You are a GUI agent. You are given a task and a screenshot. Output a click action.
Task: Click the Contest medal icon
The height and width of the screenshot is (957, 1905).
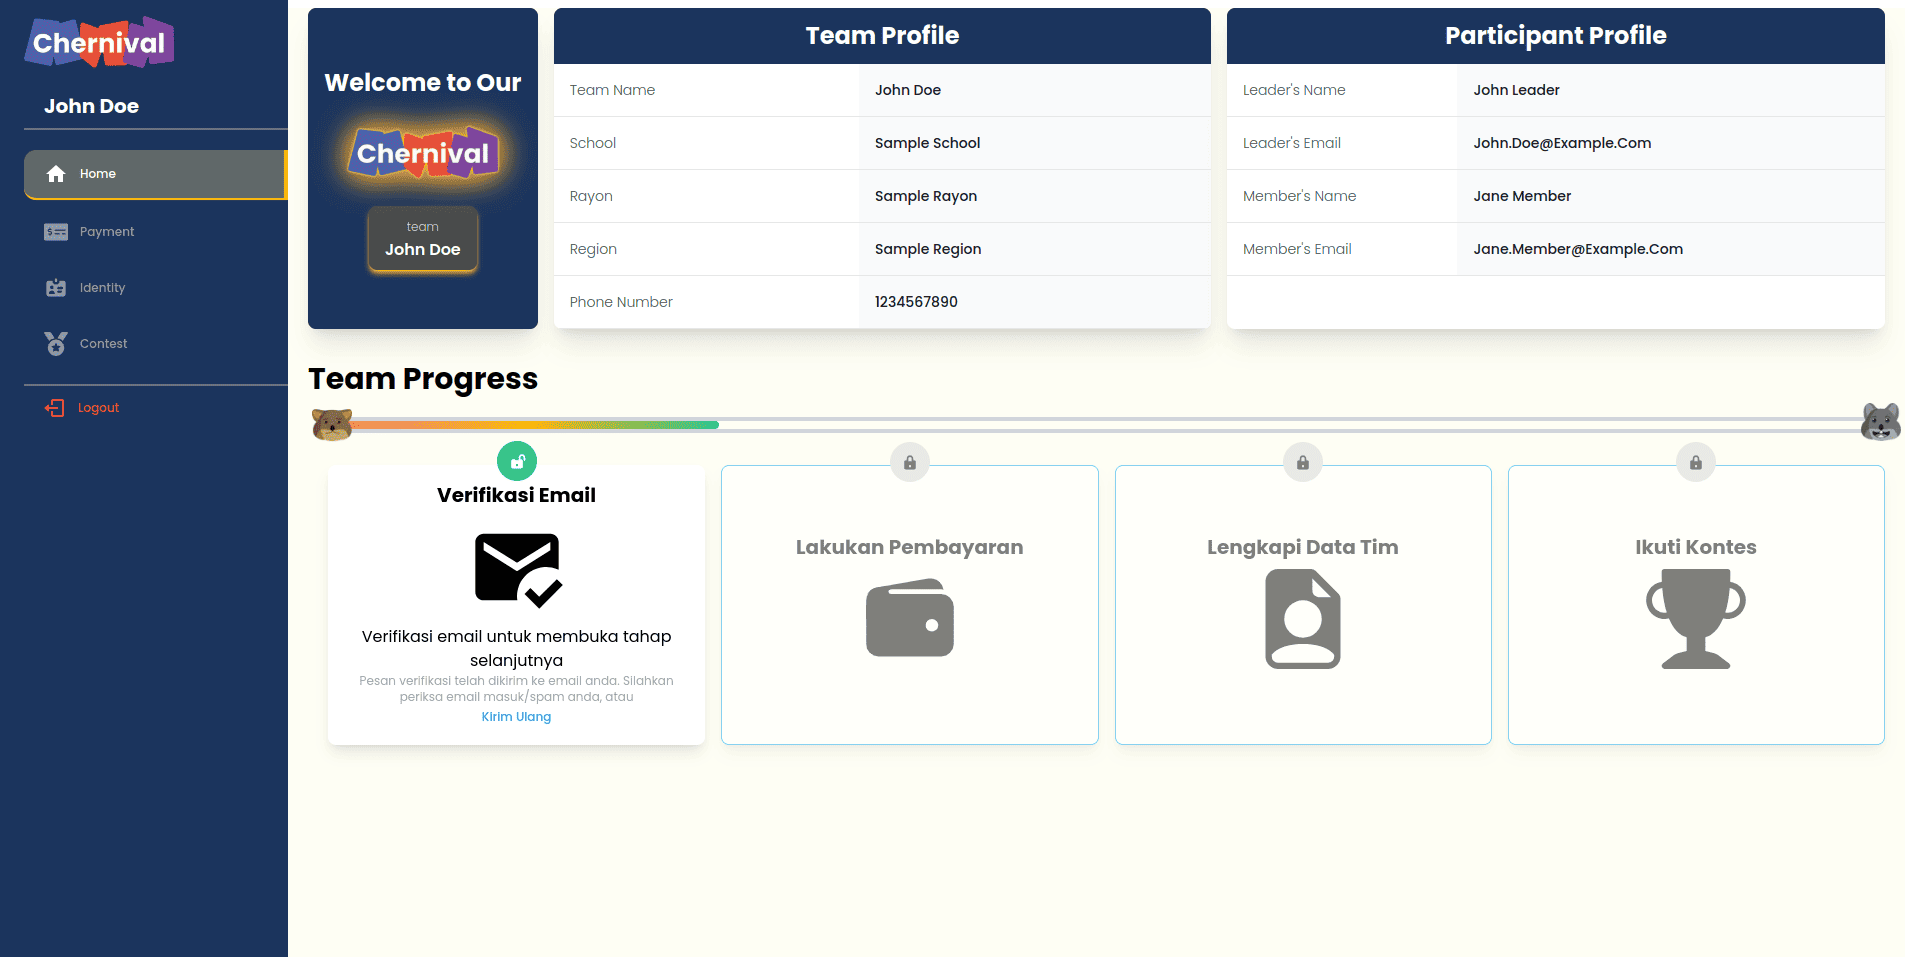(56, 344)
